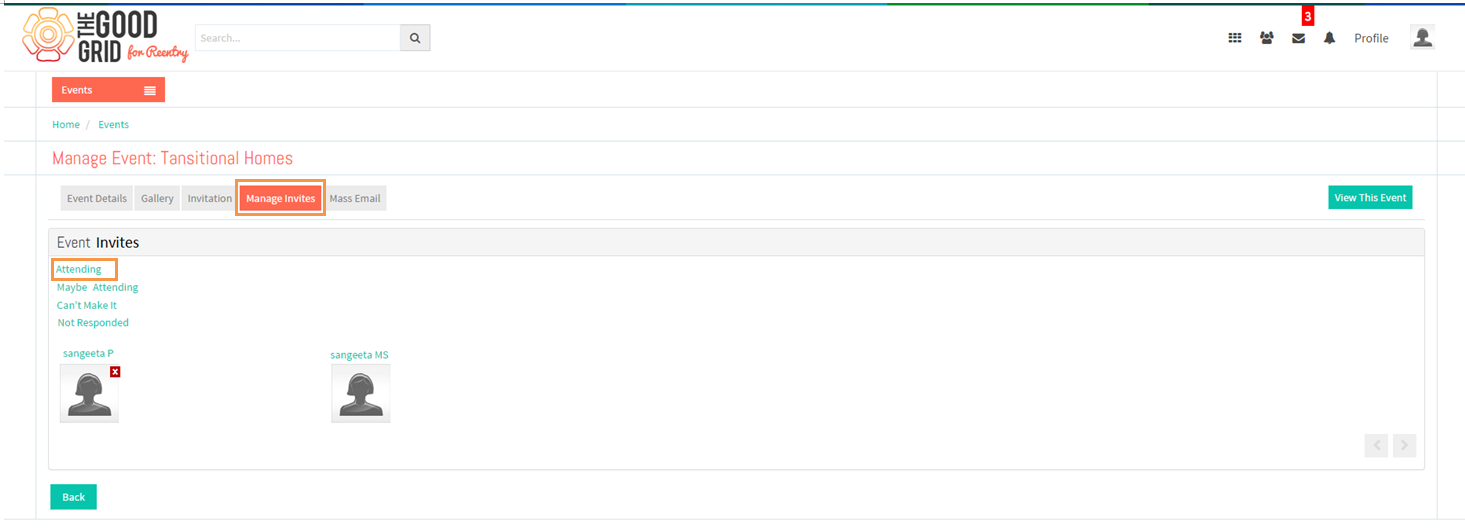Click the View This Event button
The width and height of the screenshot is (1465, 531).
point(1370,197)
